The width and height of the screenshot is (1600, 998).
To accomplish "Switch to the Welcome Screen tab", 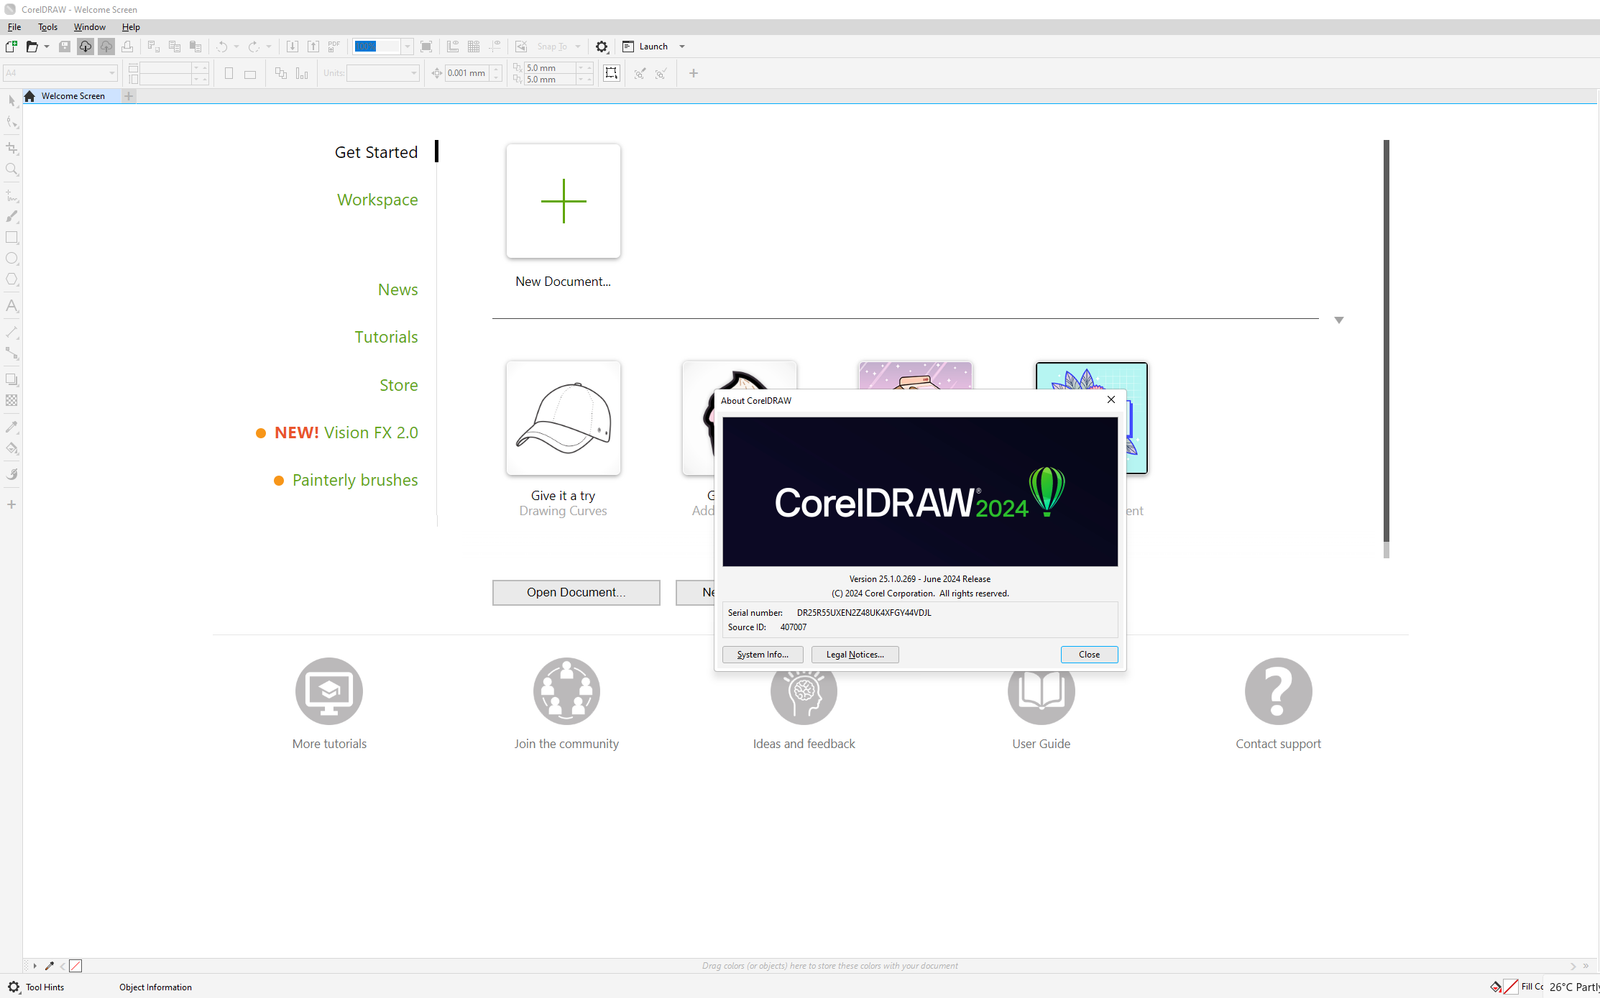I will (x=72, y=96).
